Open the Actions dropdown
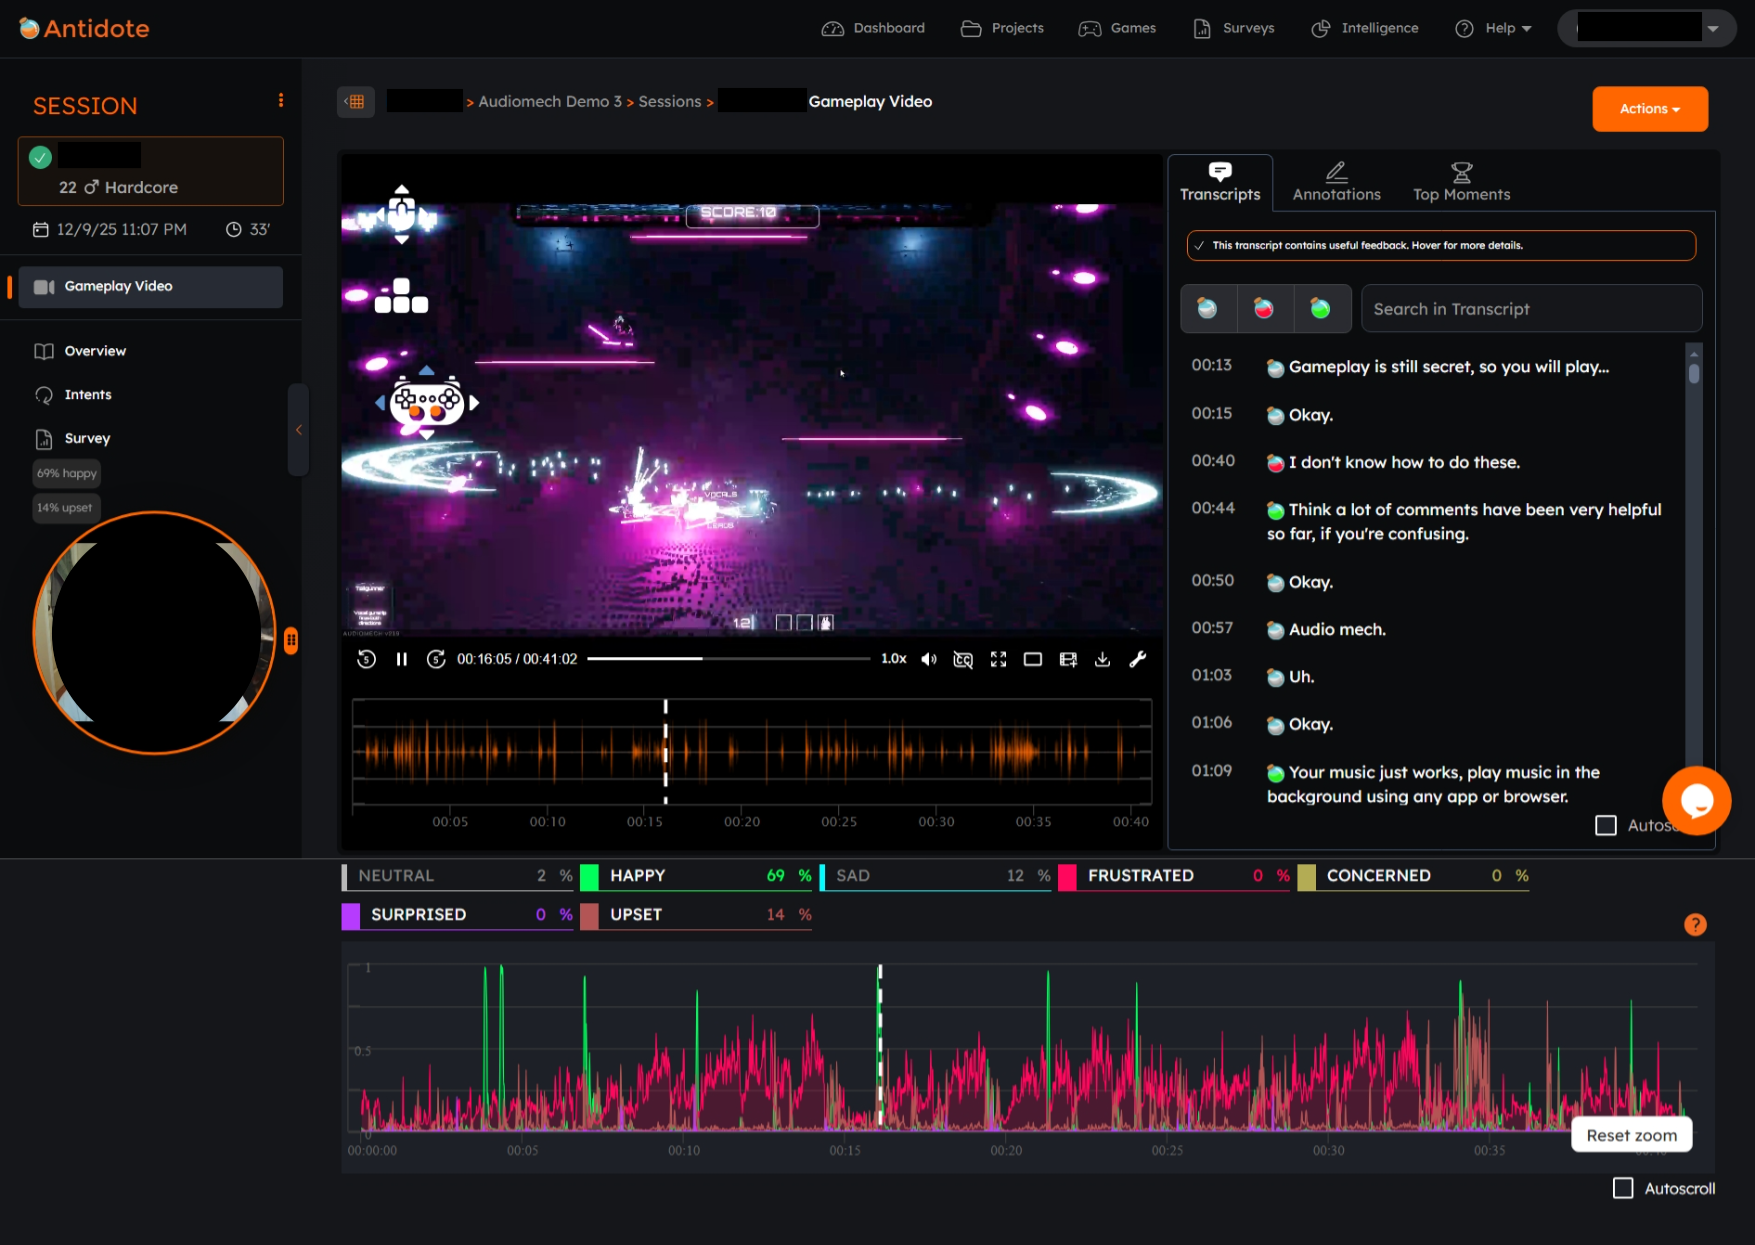Screen dimensions: 1755x1245 coord(1649,109)
